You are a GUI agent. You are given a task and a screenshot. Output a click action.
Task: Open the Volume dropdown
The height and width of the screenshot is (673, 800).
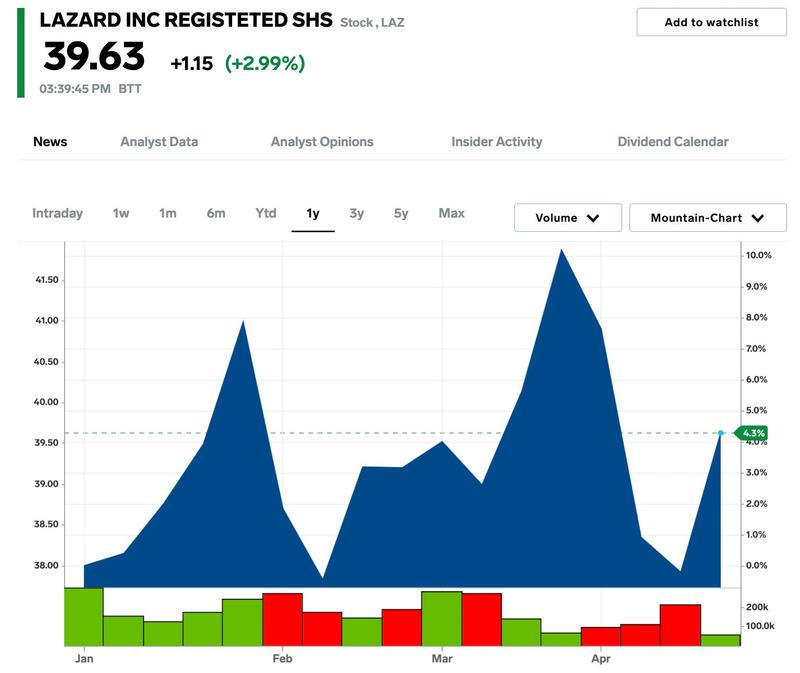(x=568, y=218)
